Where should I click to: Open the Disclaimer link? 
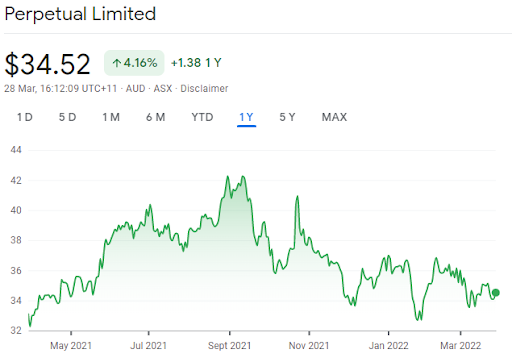coord(204,89)
